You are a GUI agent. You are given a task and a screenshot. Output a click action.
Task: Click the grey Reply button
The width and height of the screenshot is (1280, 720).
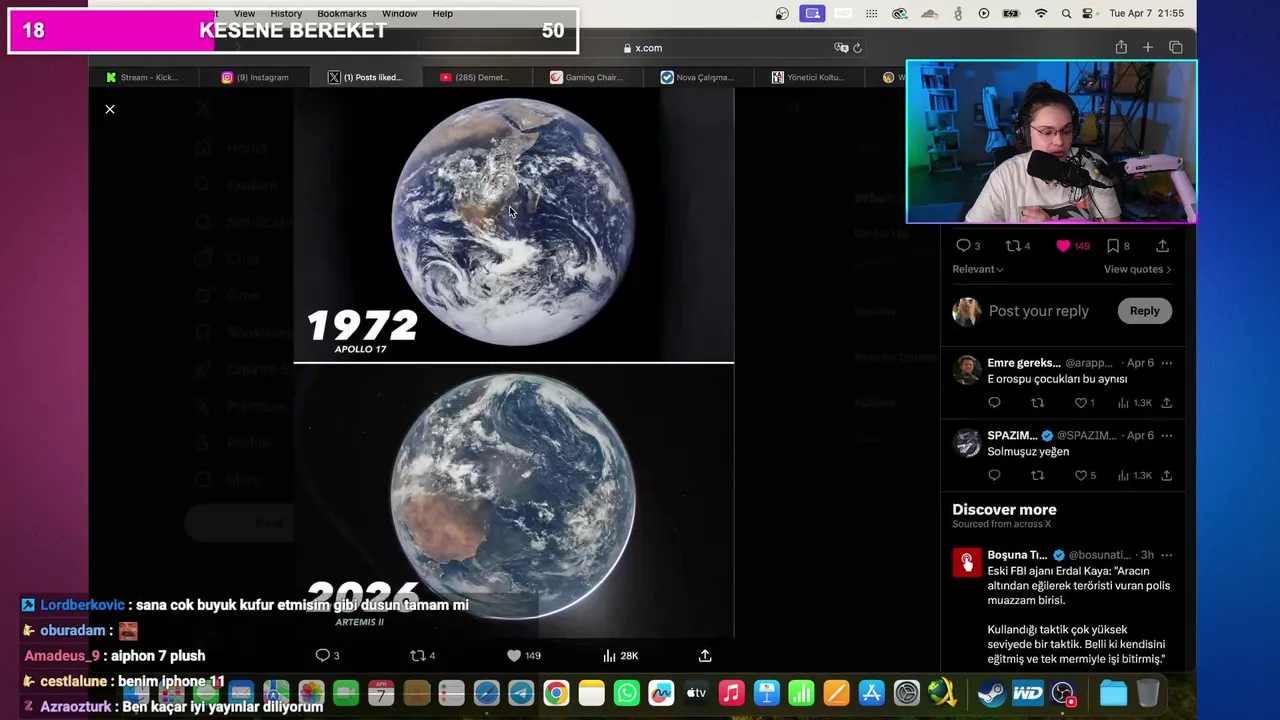pos(1144,311)
